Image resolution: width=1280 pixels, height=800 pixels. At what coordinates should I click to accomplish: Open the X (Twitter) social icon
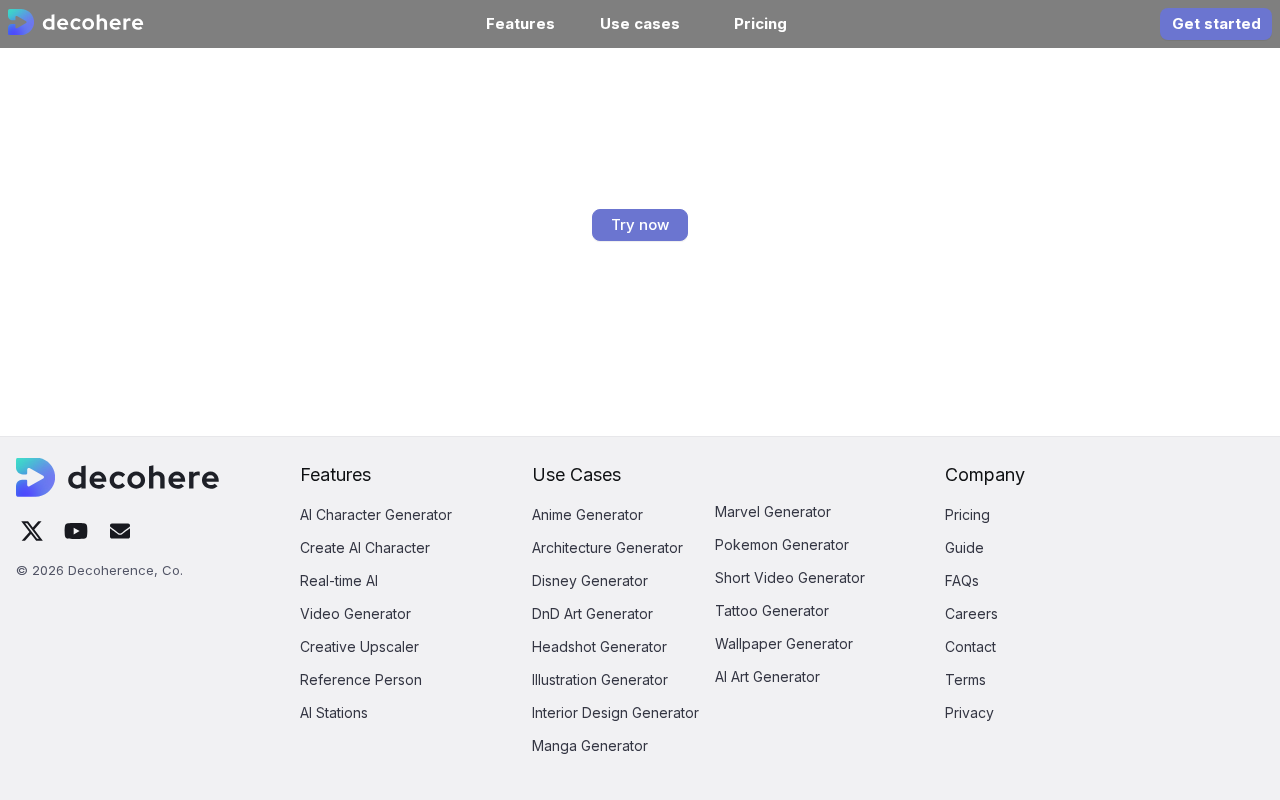32,531
